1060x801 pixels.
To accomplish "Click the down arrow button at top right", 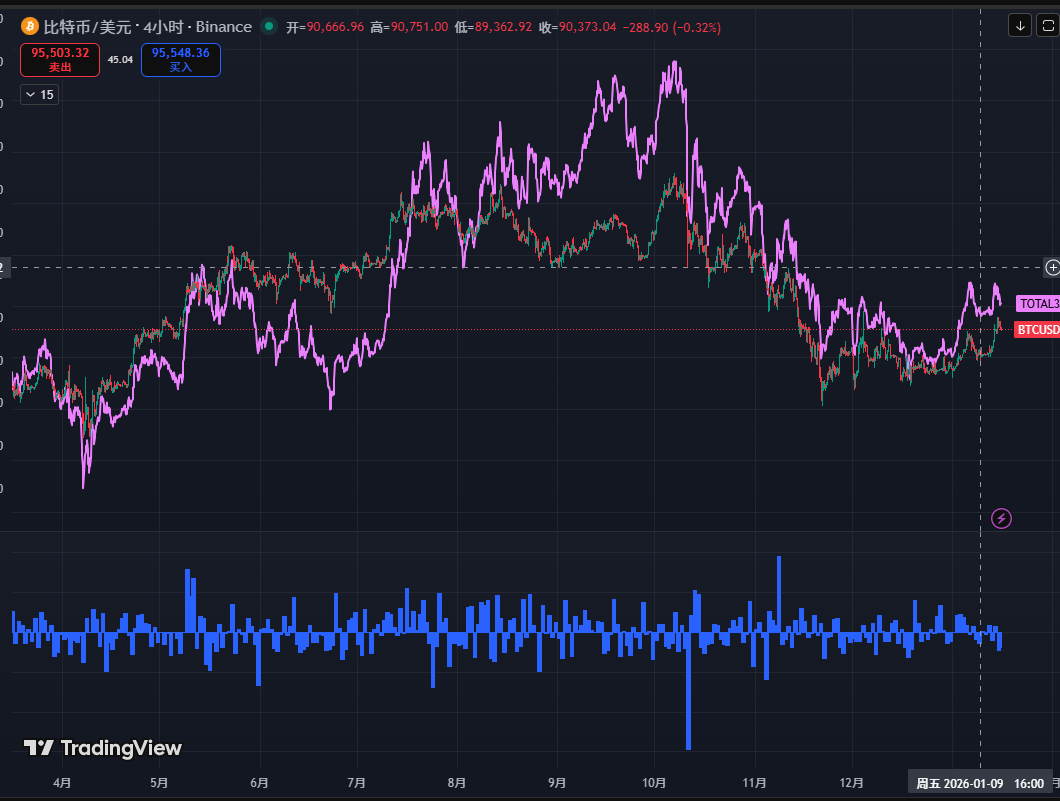I will 1019,25.
